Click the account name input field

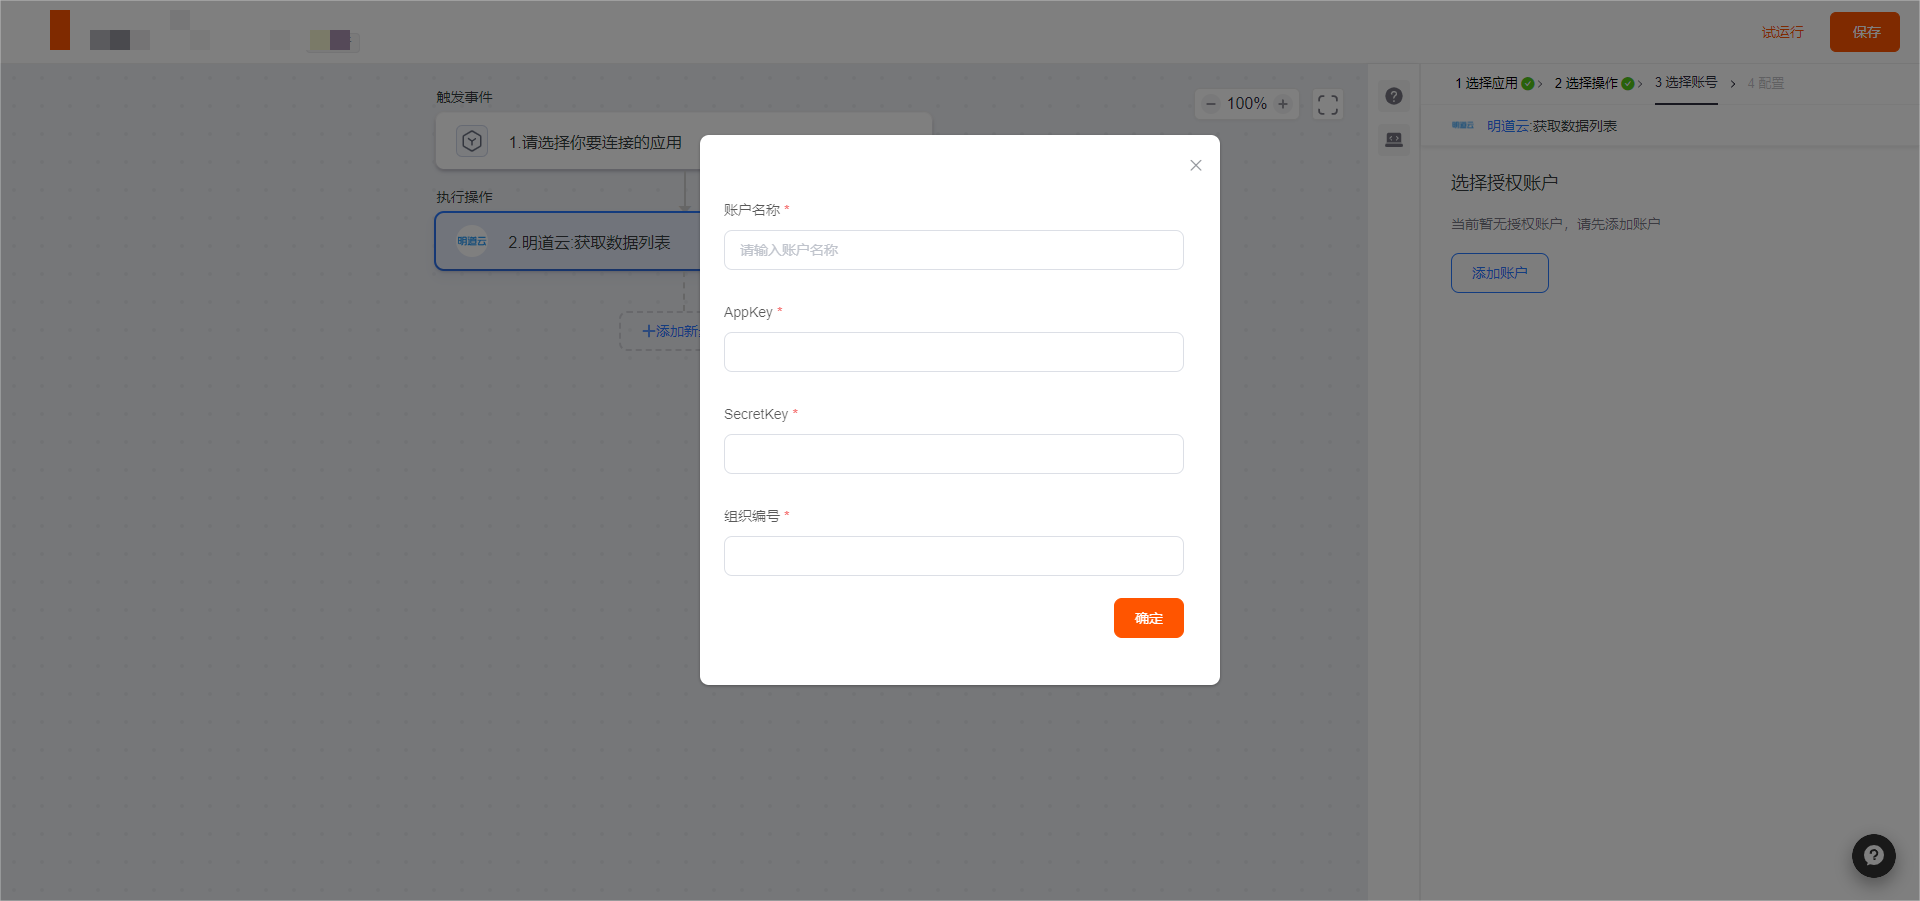(953, 250)
